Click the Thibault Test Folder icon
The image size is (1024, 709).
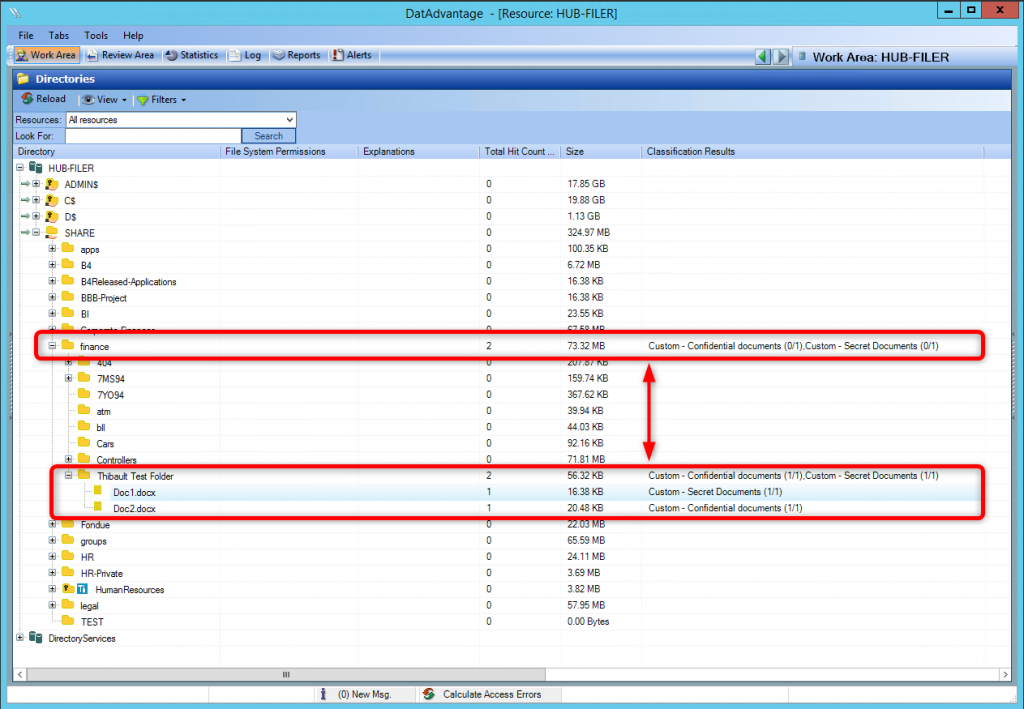[x=84, y=475]
